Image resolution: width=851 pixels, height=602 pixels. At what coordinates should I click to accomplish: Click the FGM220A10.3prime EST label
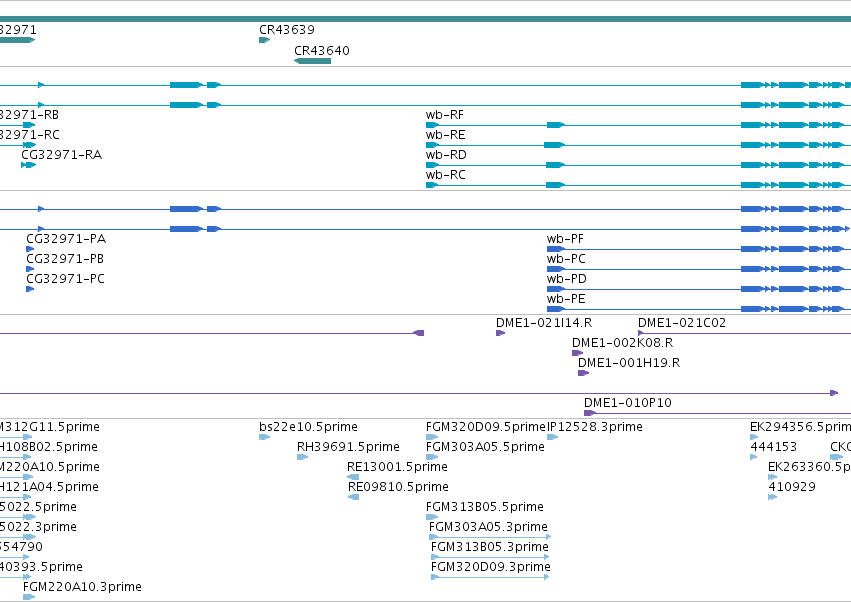pos(82,587)
